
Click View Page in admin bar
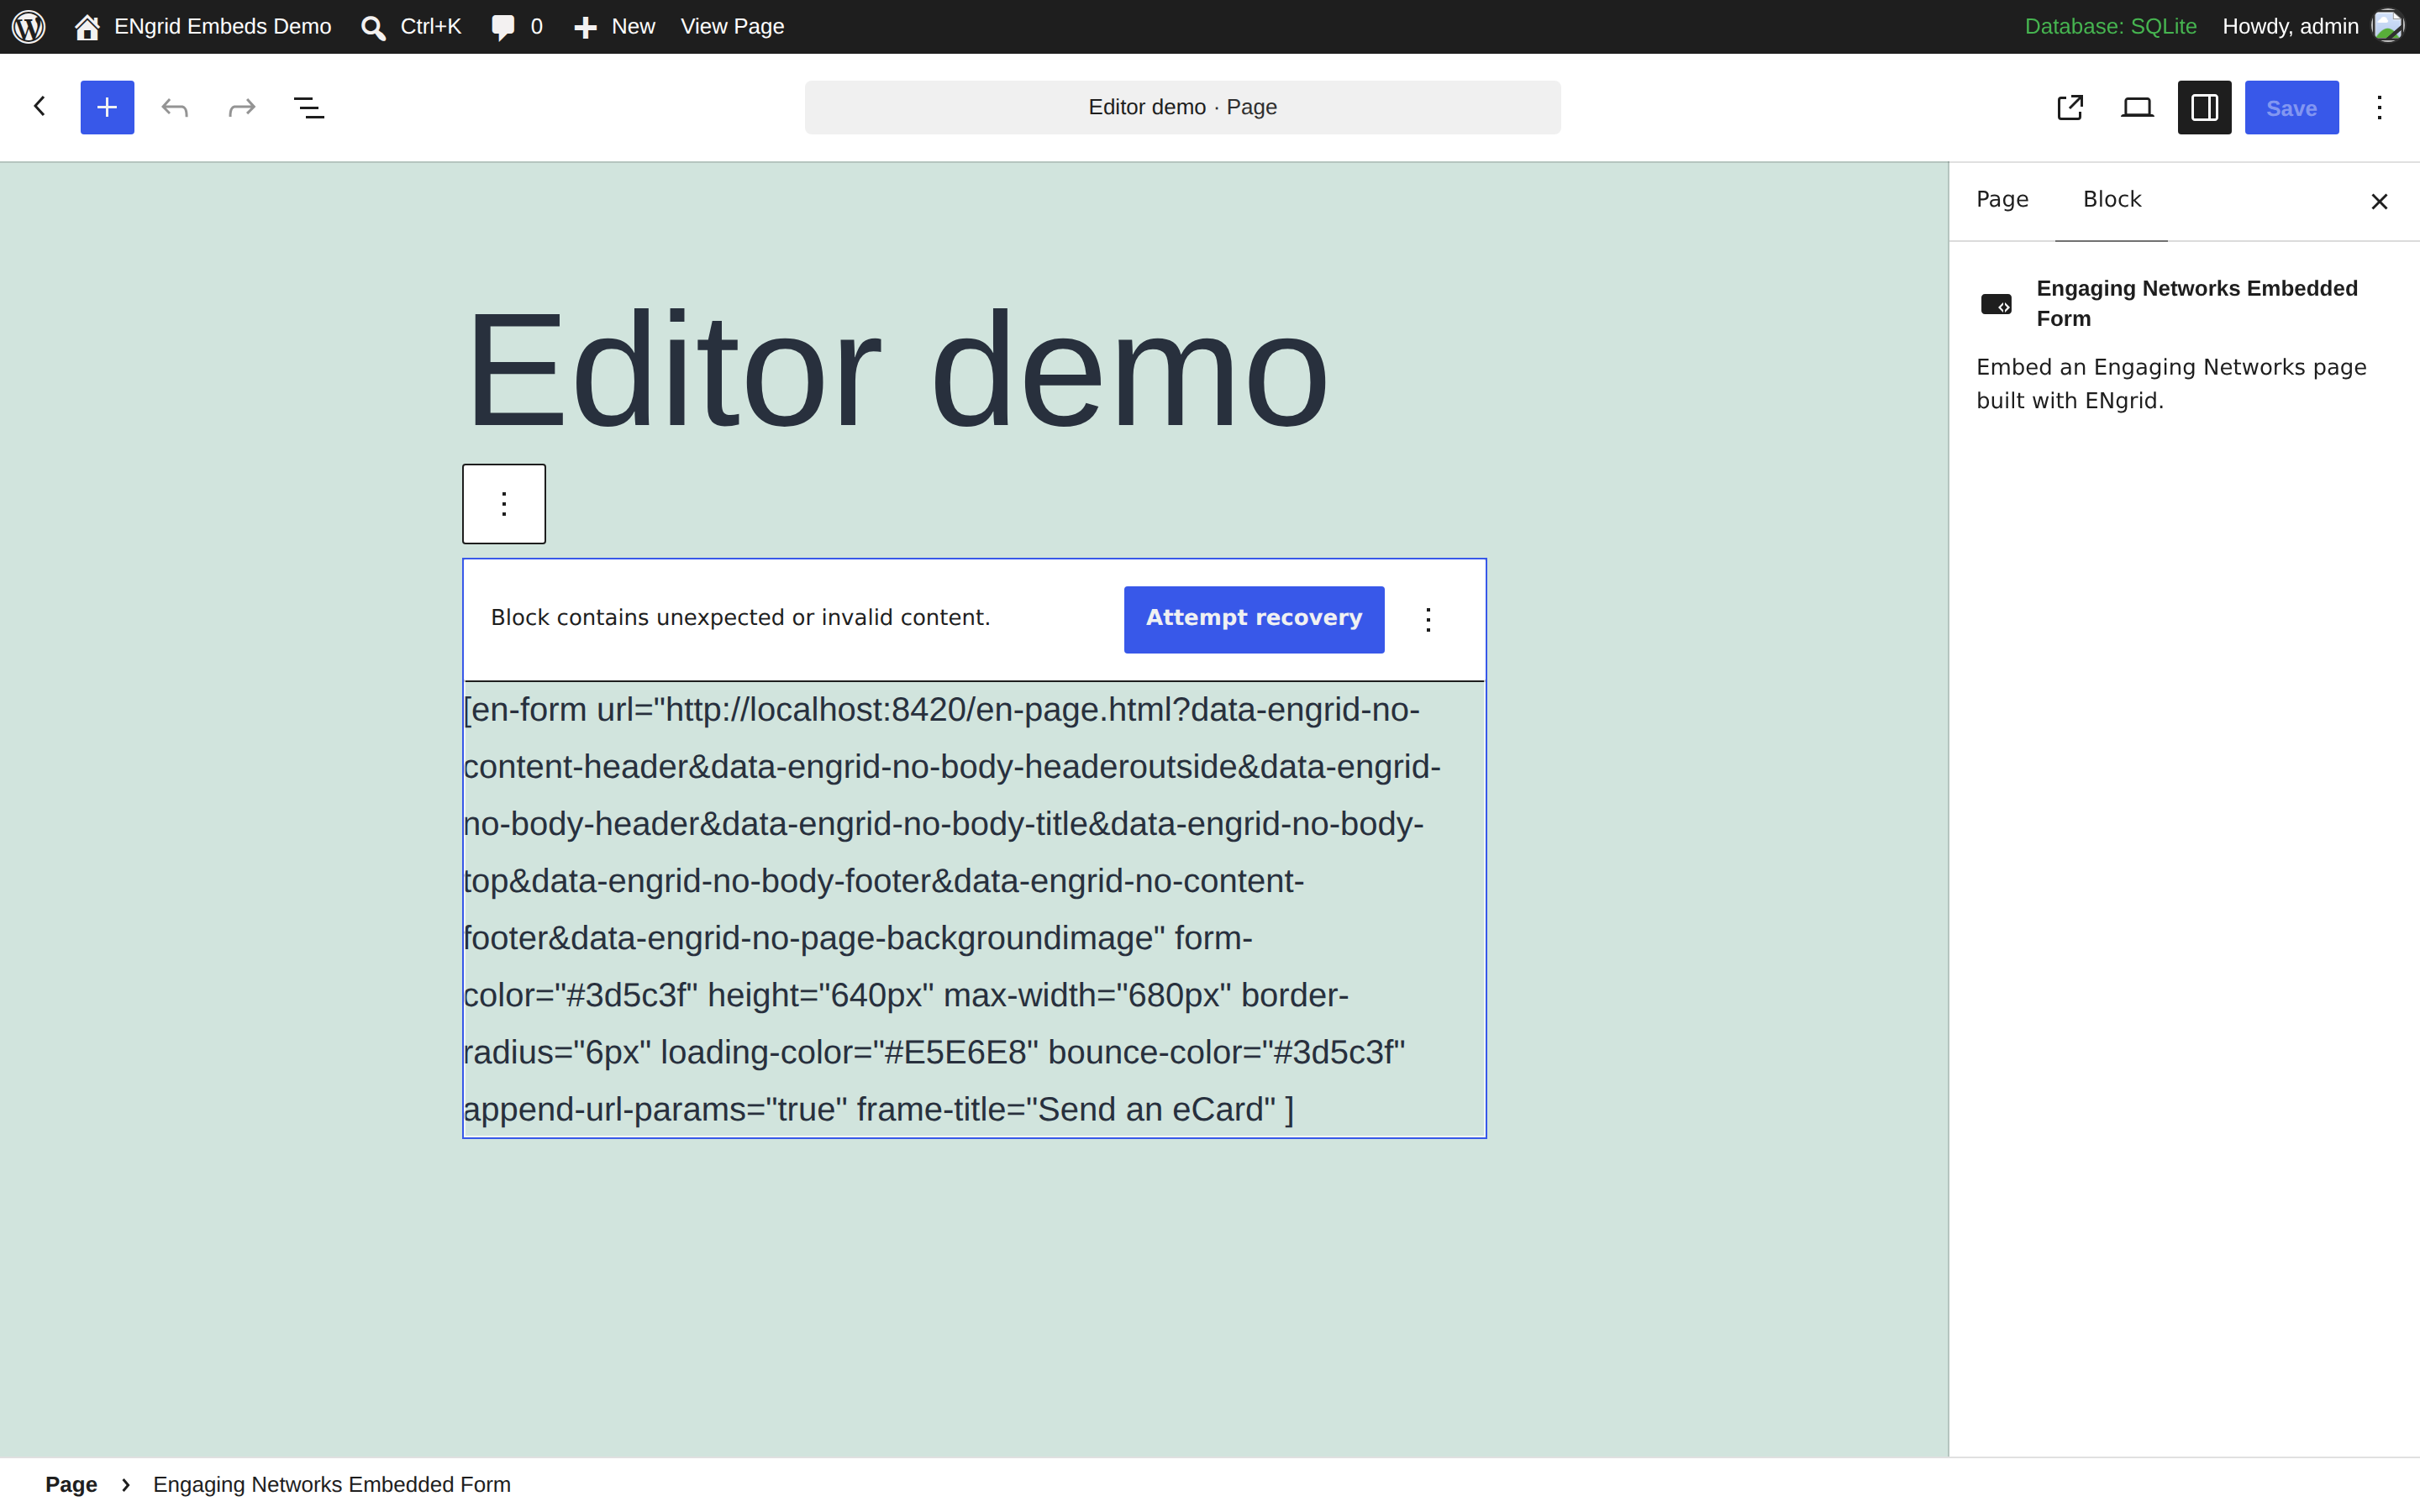[x=732, y=26]
